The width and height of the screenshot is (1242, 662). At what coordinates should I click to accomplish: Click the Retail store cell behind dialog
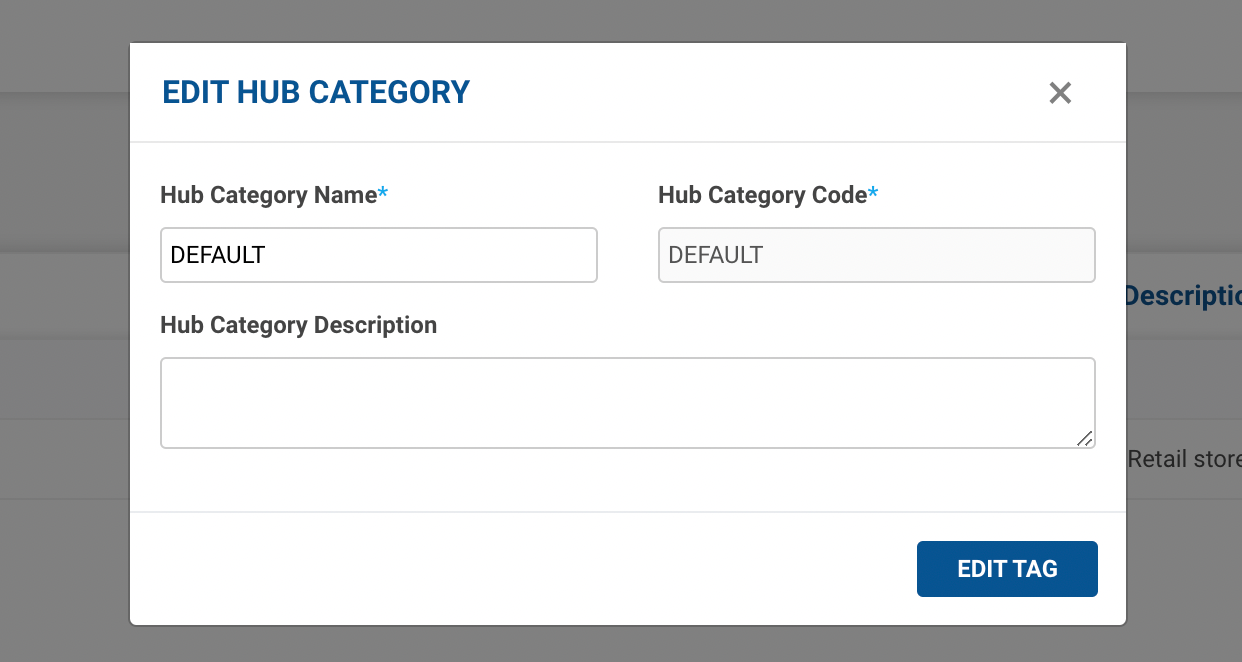[x=1184, y=459]
